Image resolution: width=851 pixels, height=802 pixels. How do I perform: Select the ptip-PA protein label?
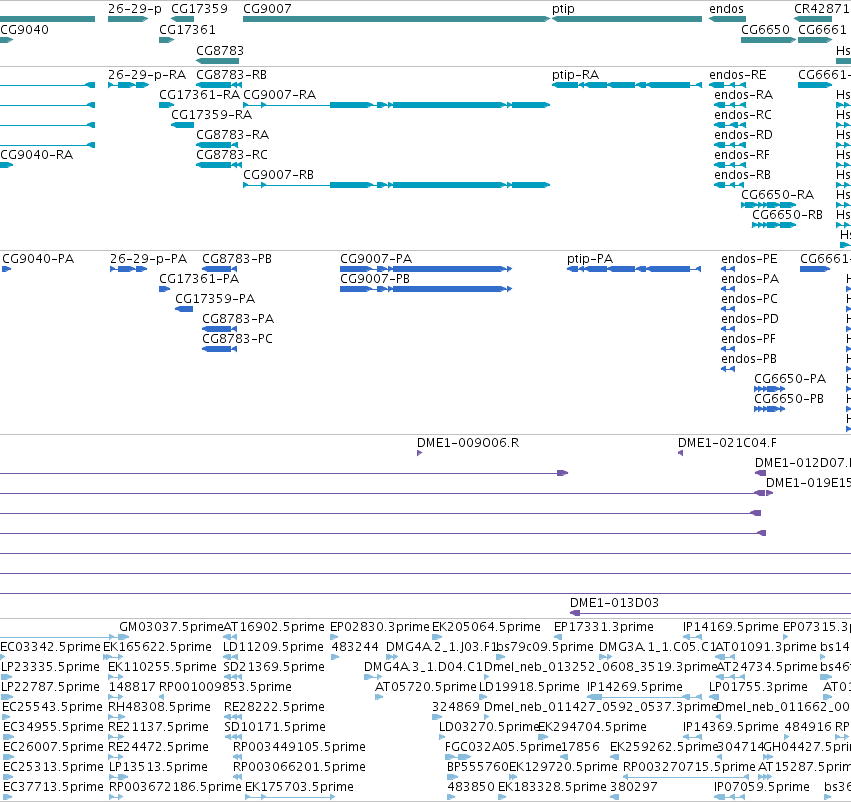click(x=590, y=259)
